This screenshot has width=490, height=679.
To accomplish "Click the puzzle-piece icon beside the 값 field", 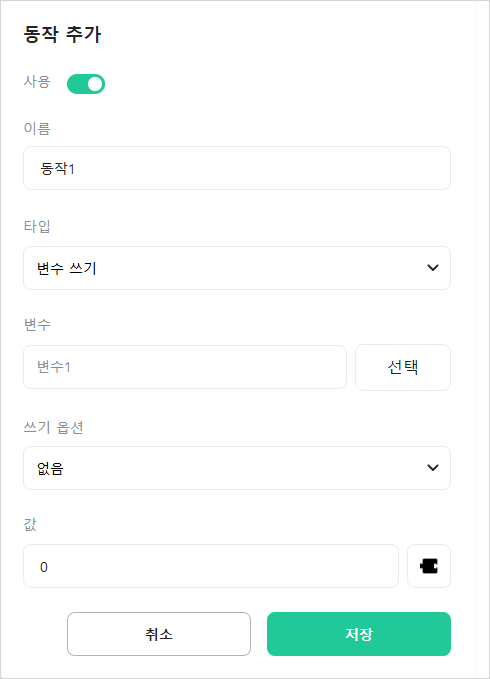I will [429, 566].
